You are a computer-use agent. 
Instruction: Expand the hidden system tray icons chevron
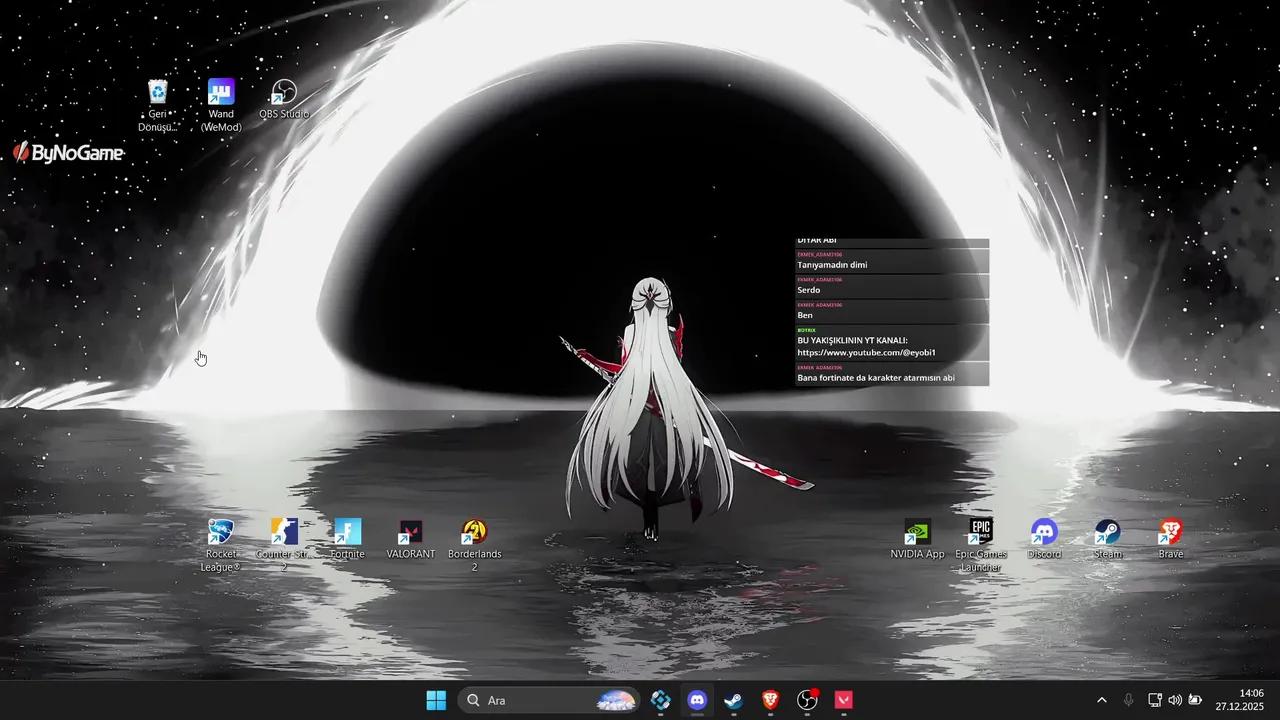tap(1102, 700)
